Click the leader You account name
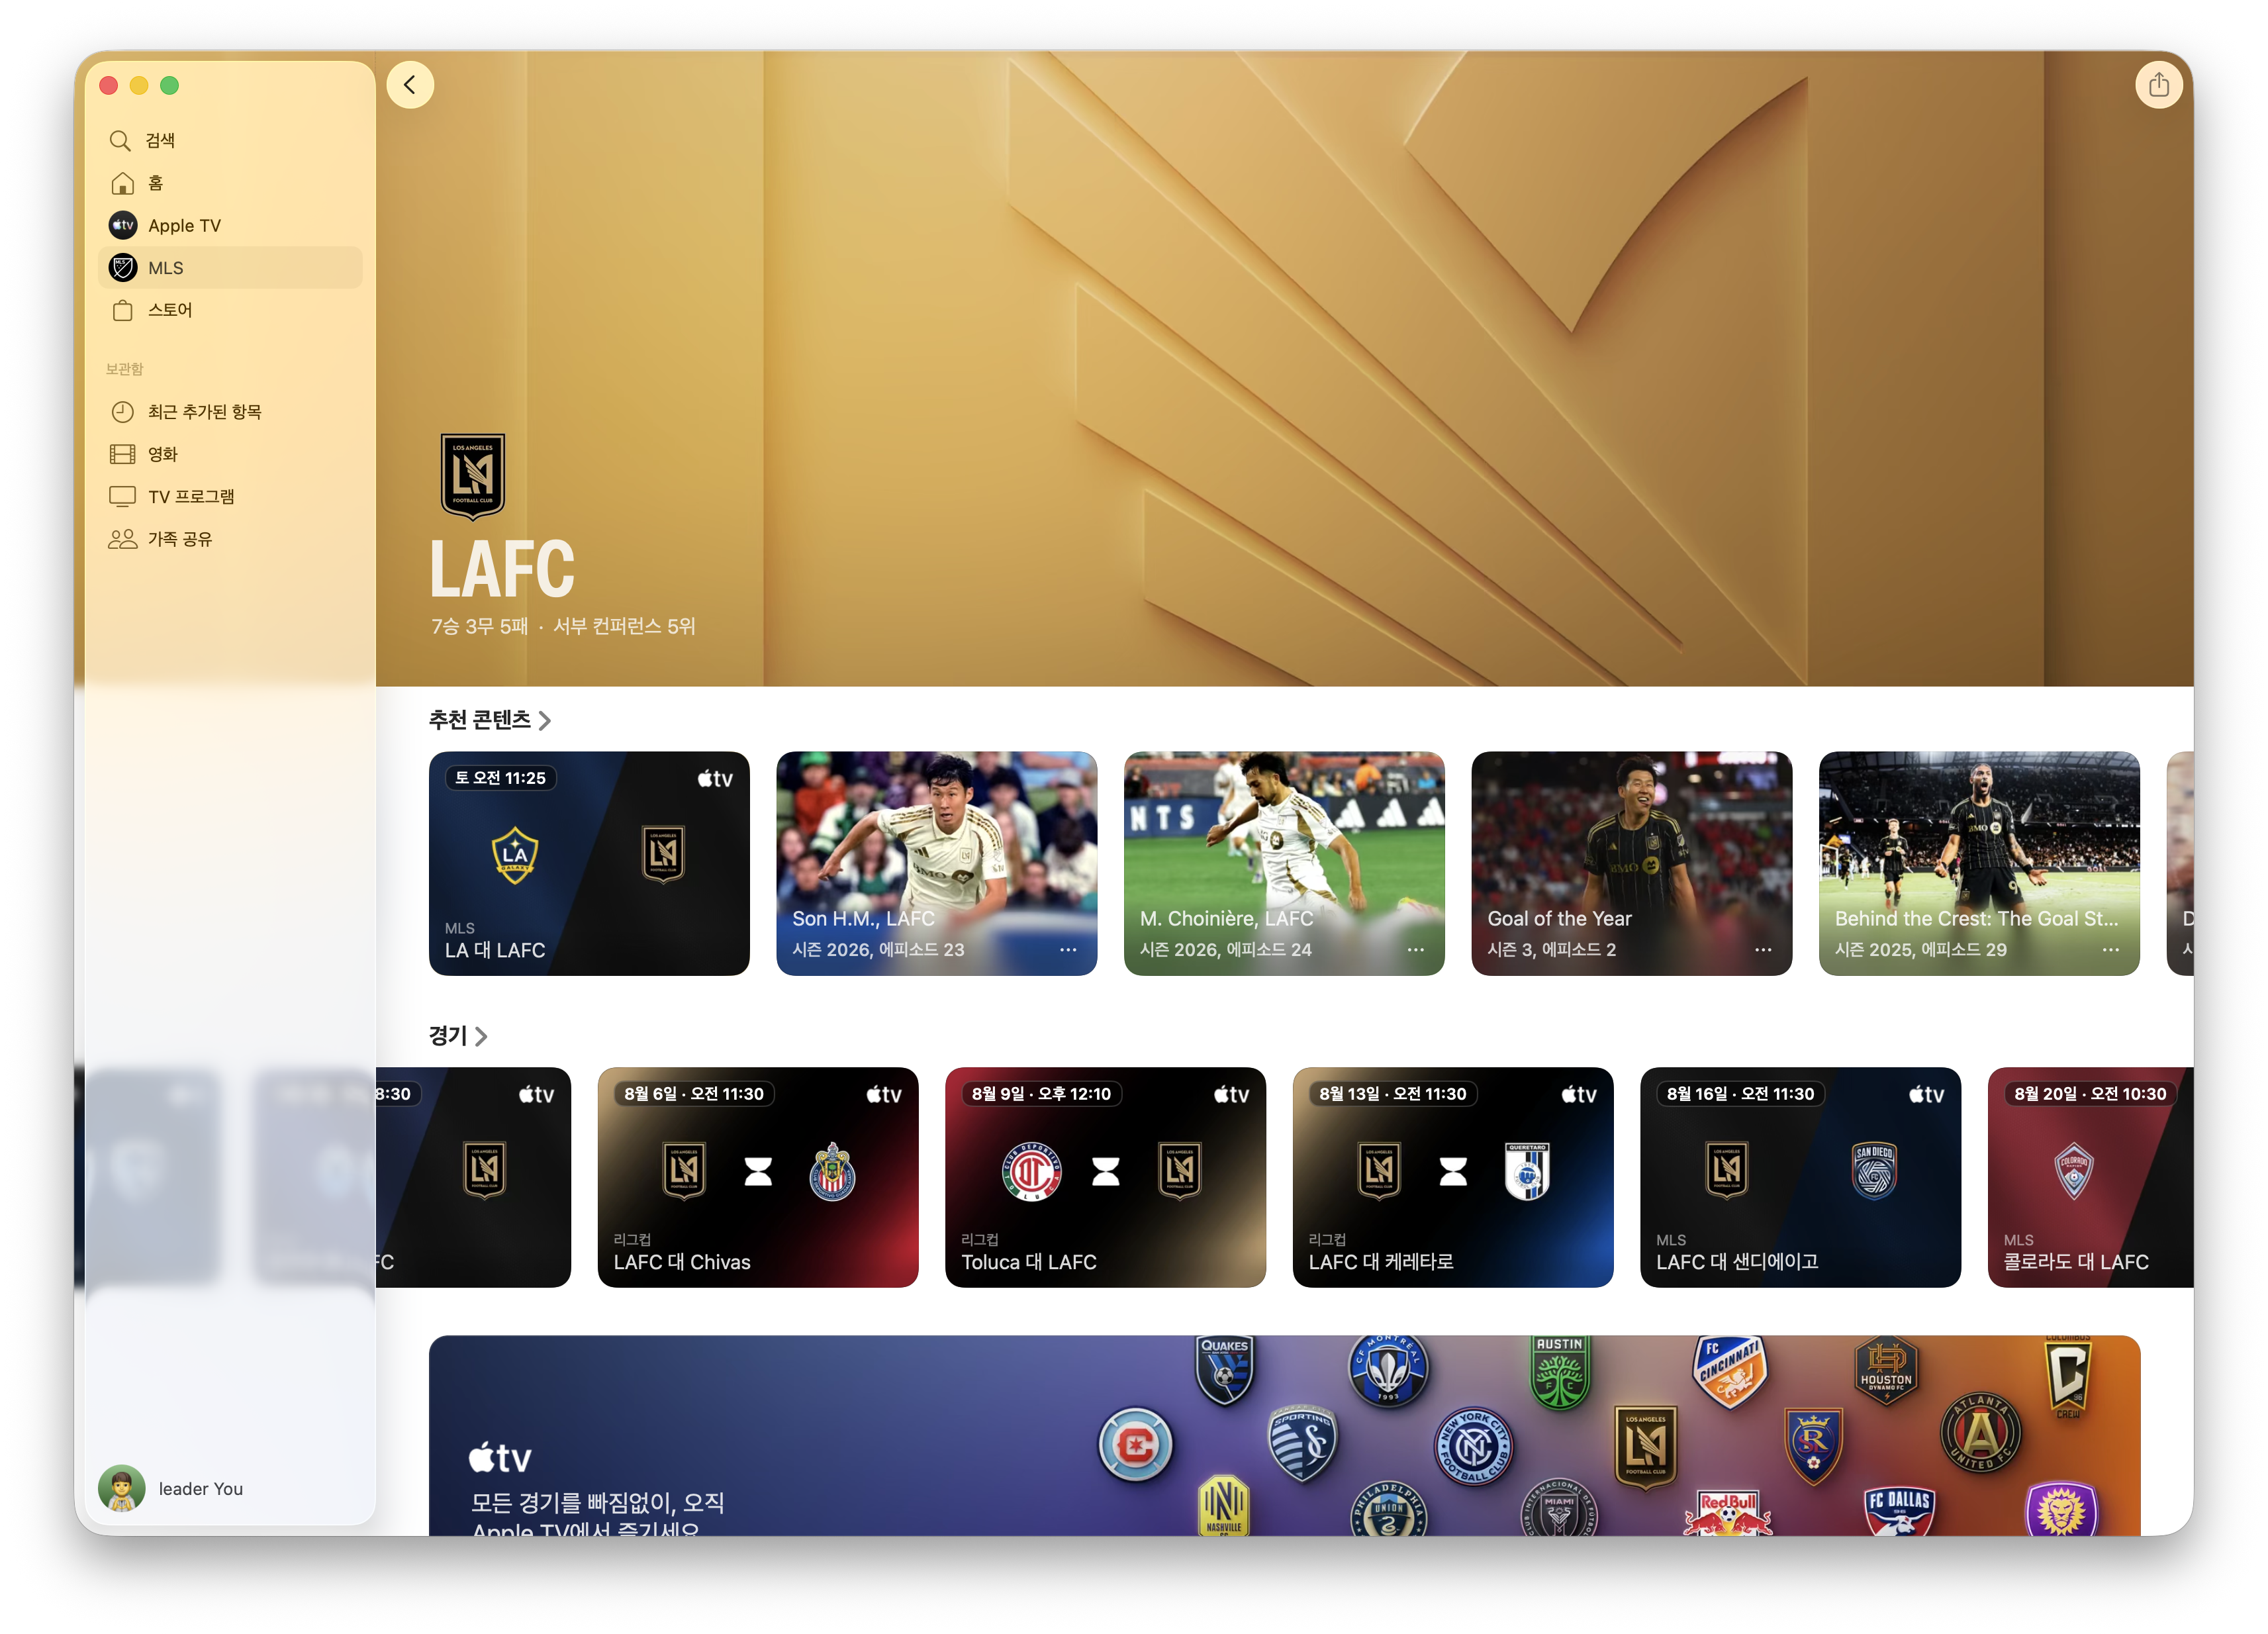 [x=201, y=1489]
